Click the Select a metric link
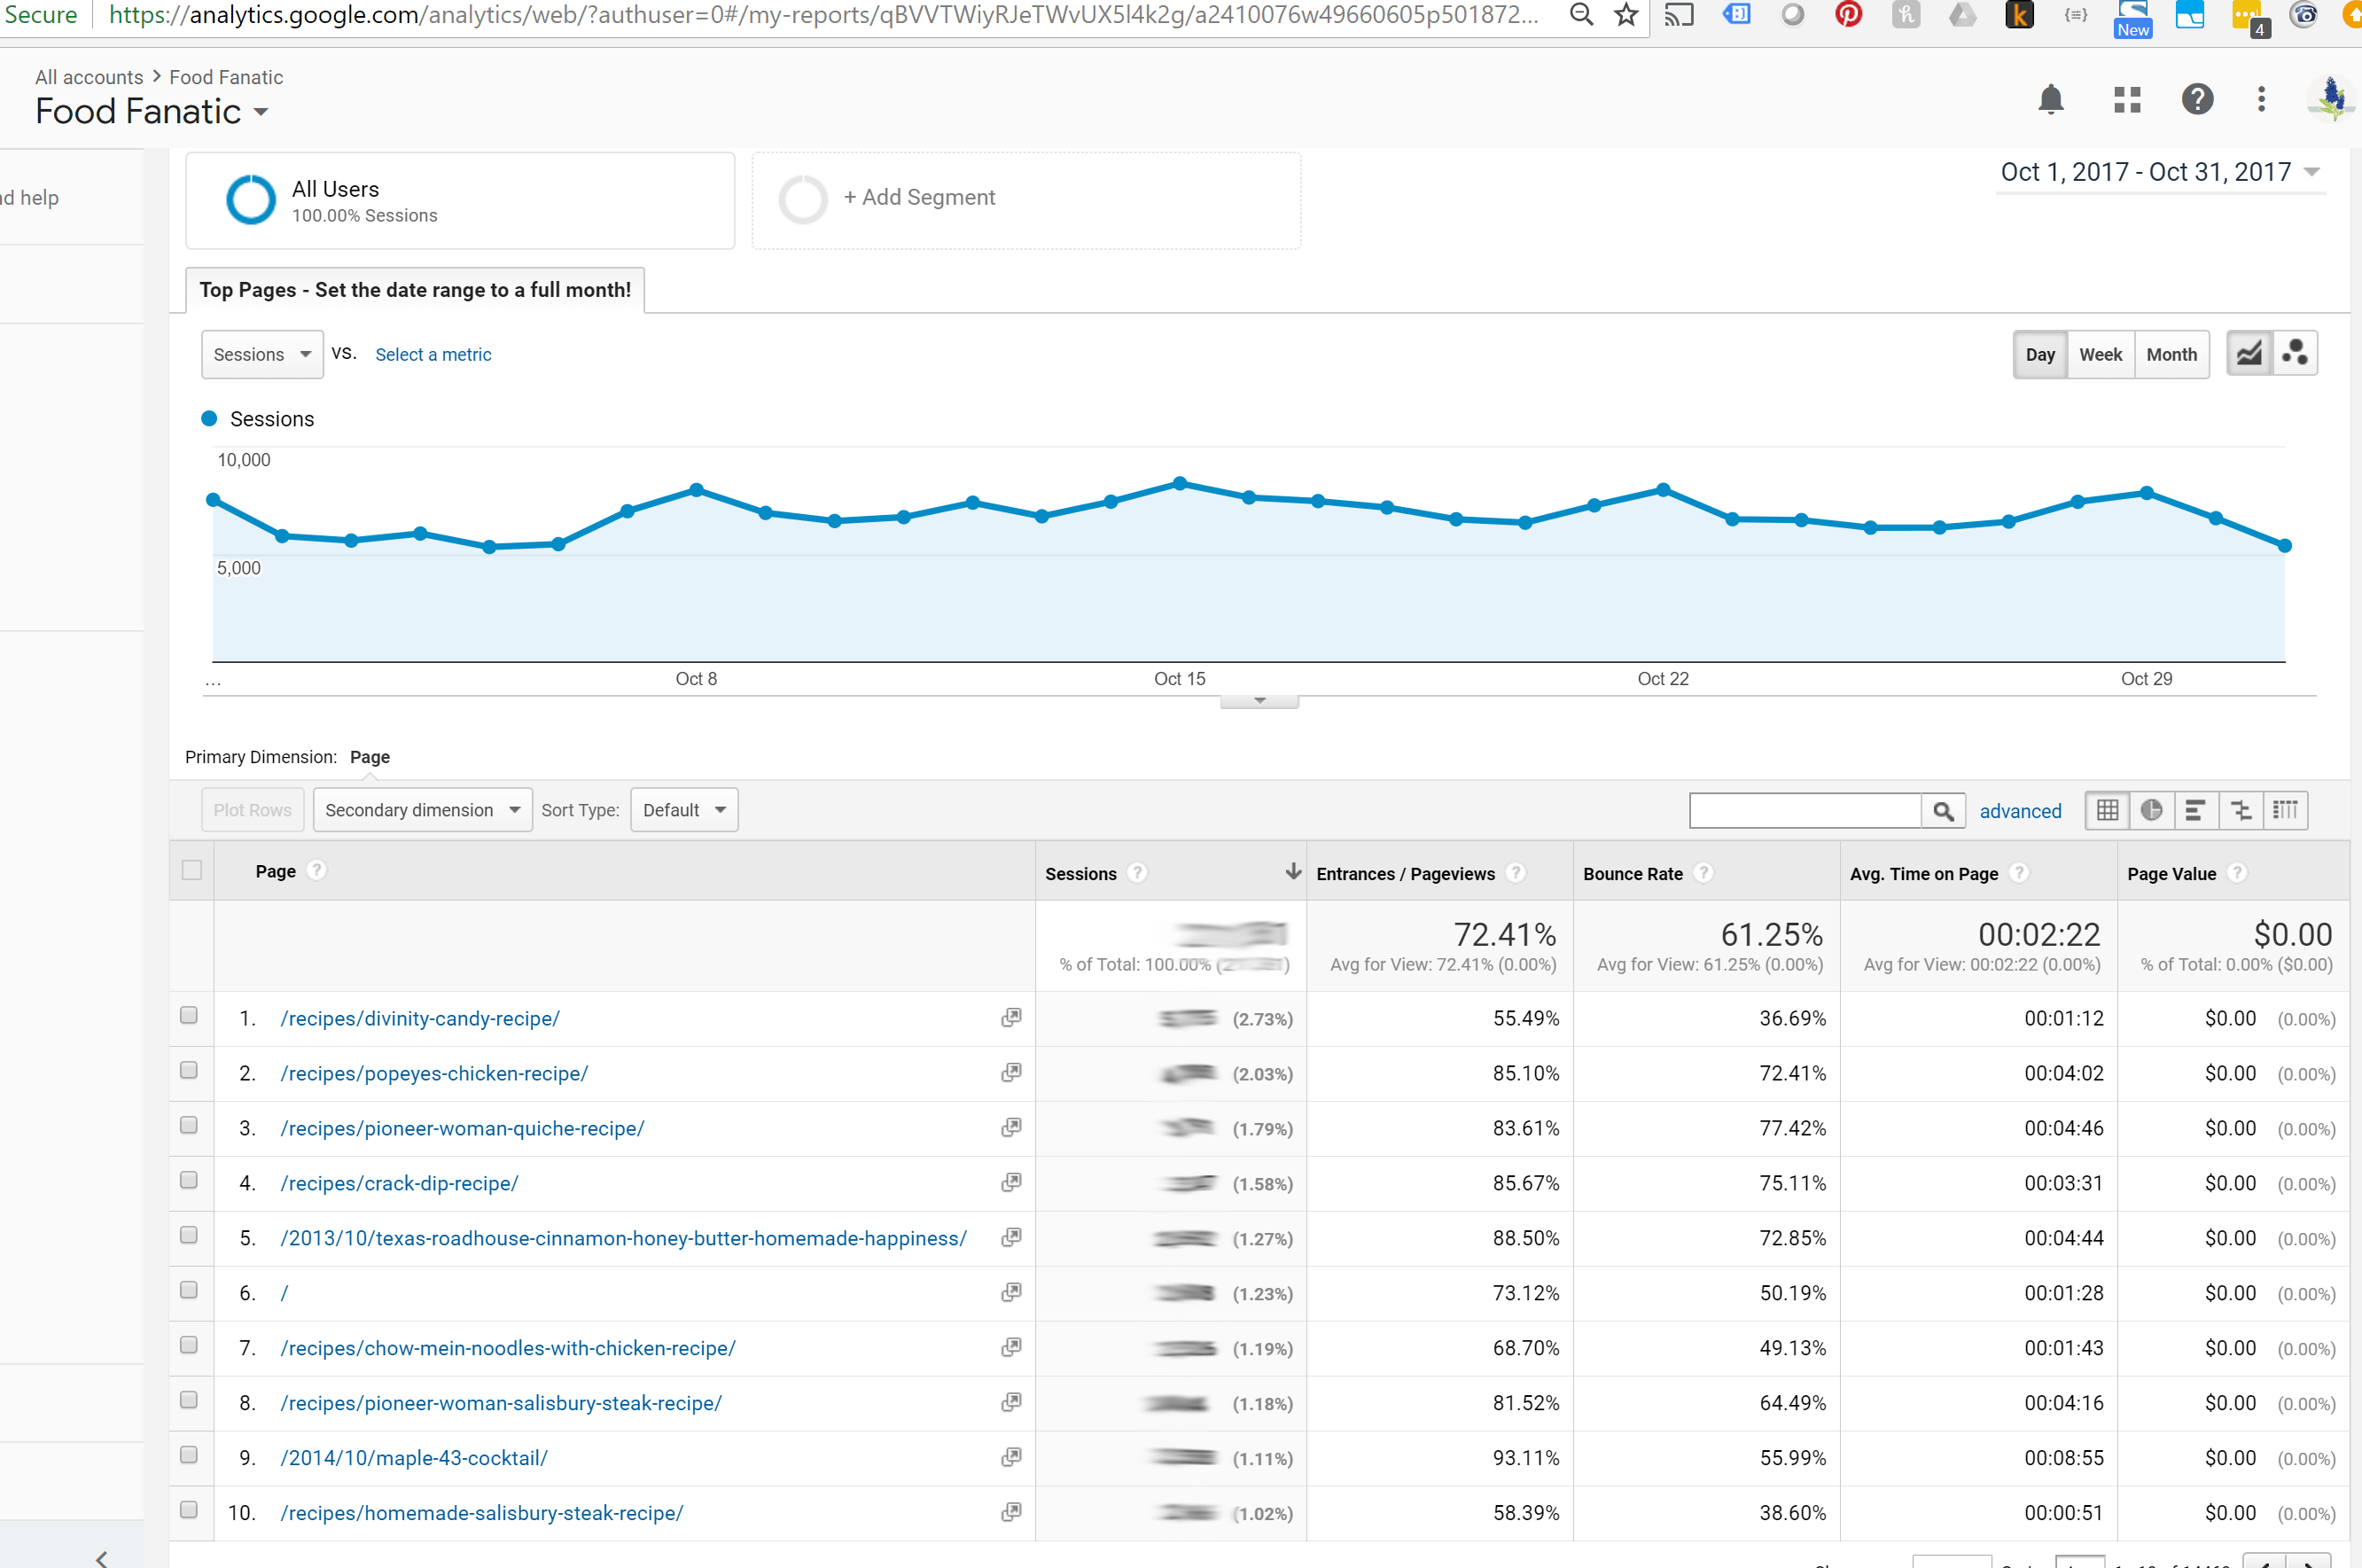The image size is (2362, 1568). 433,354
